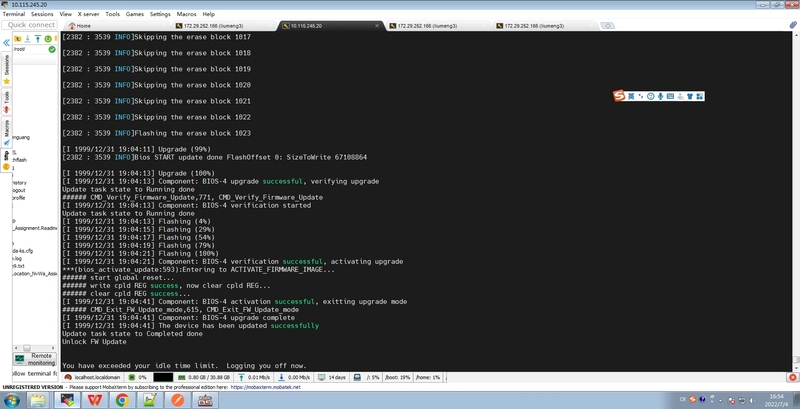The height and width of the screenshot is (409, 800).
Task: Open the Macros menu in menu bar
Action: pos(186,14)
